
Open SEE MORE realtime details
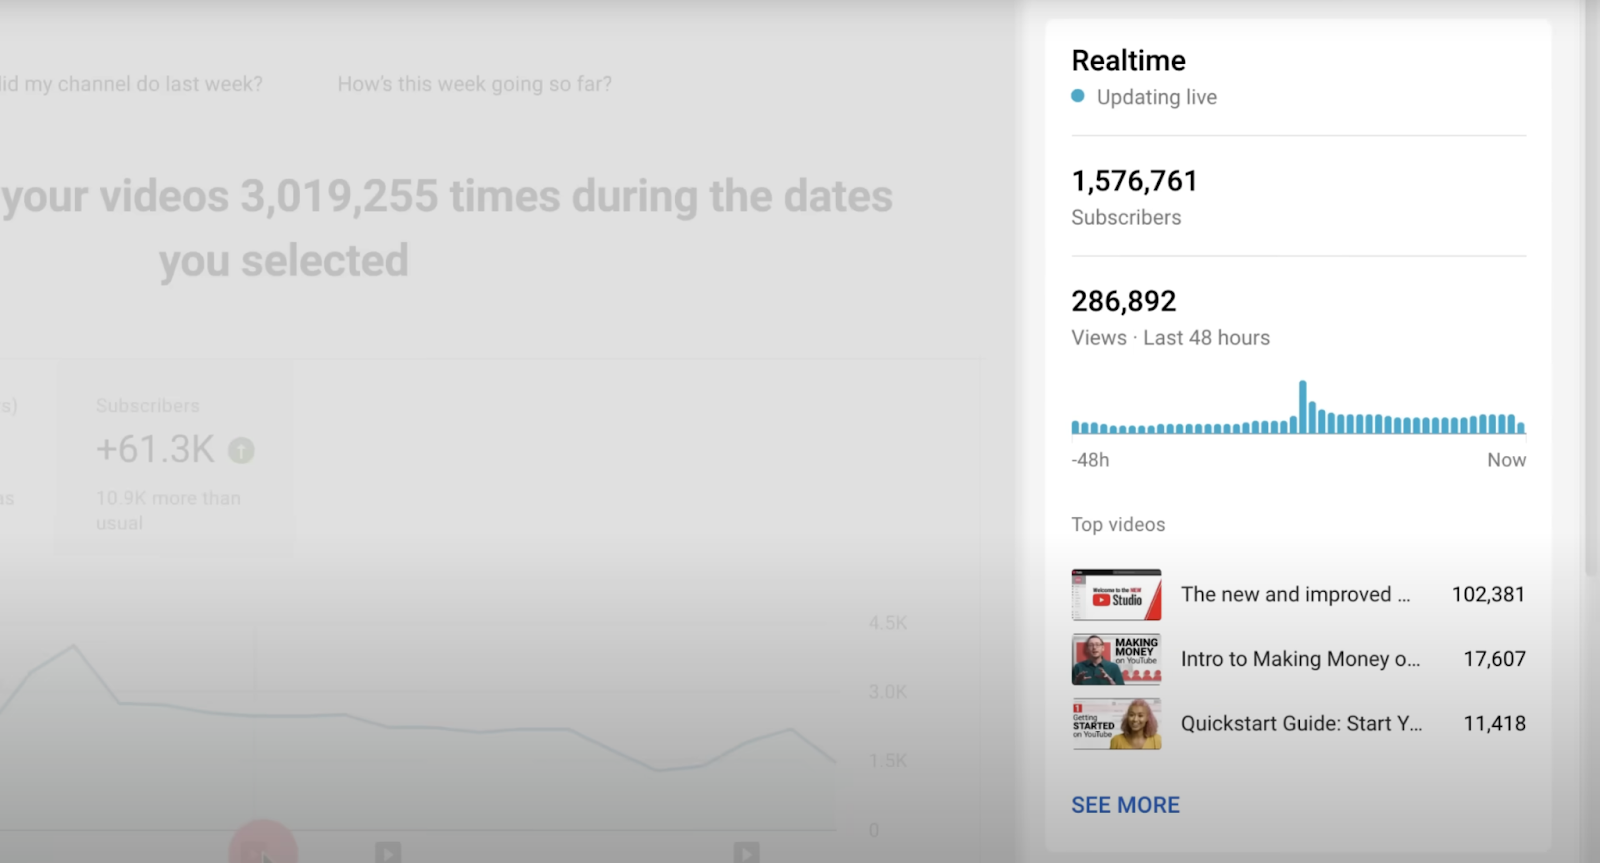tap(1125, 805)
